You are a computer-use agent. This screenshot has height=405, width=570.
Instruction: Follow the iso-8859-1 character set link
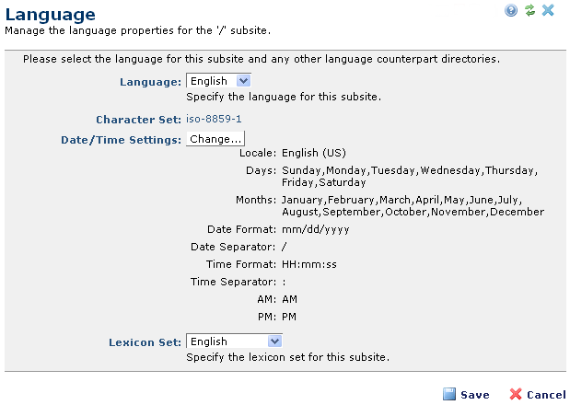(214, 119)
